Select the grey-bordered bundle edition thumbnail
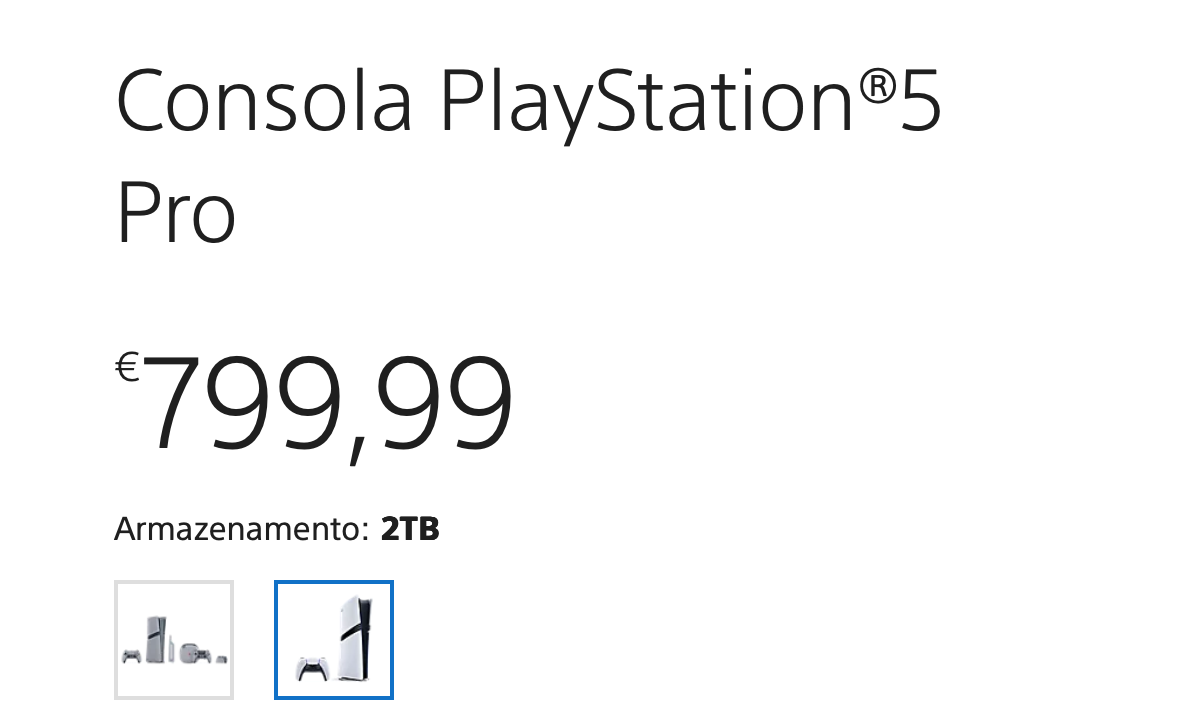The image size is (1180, 724). point(174,640)
